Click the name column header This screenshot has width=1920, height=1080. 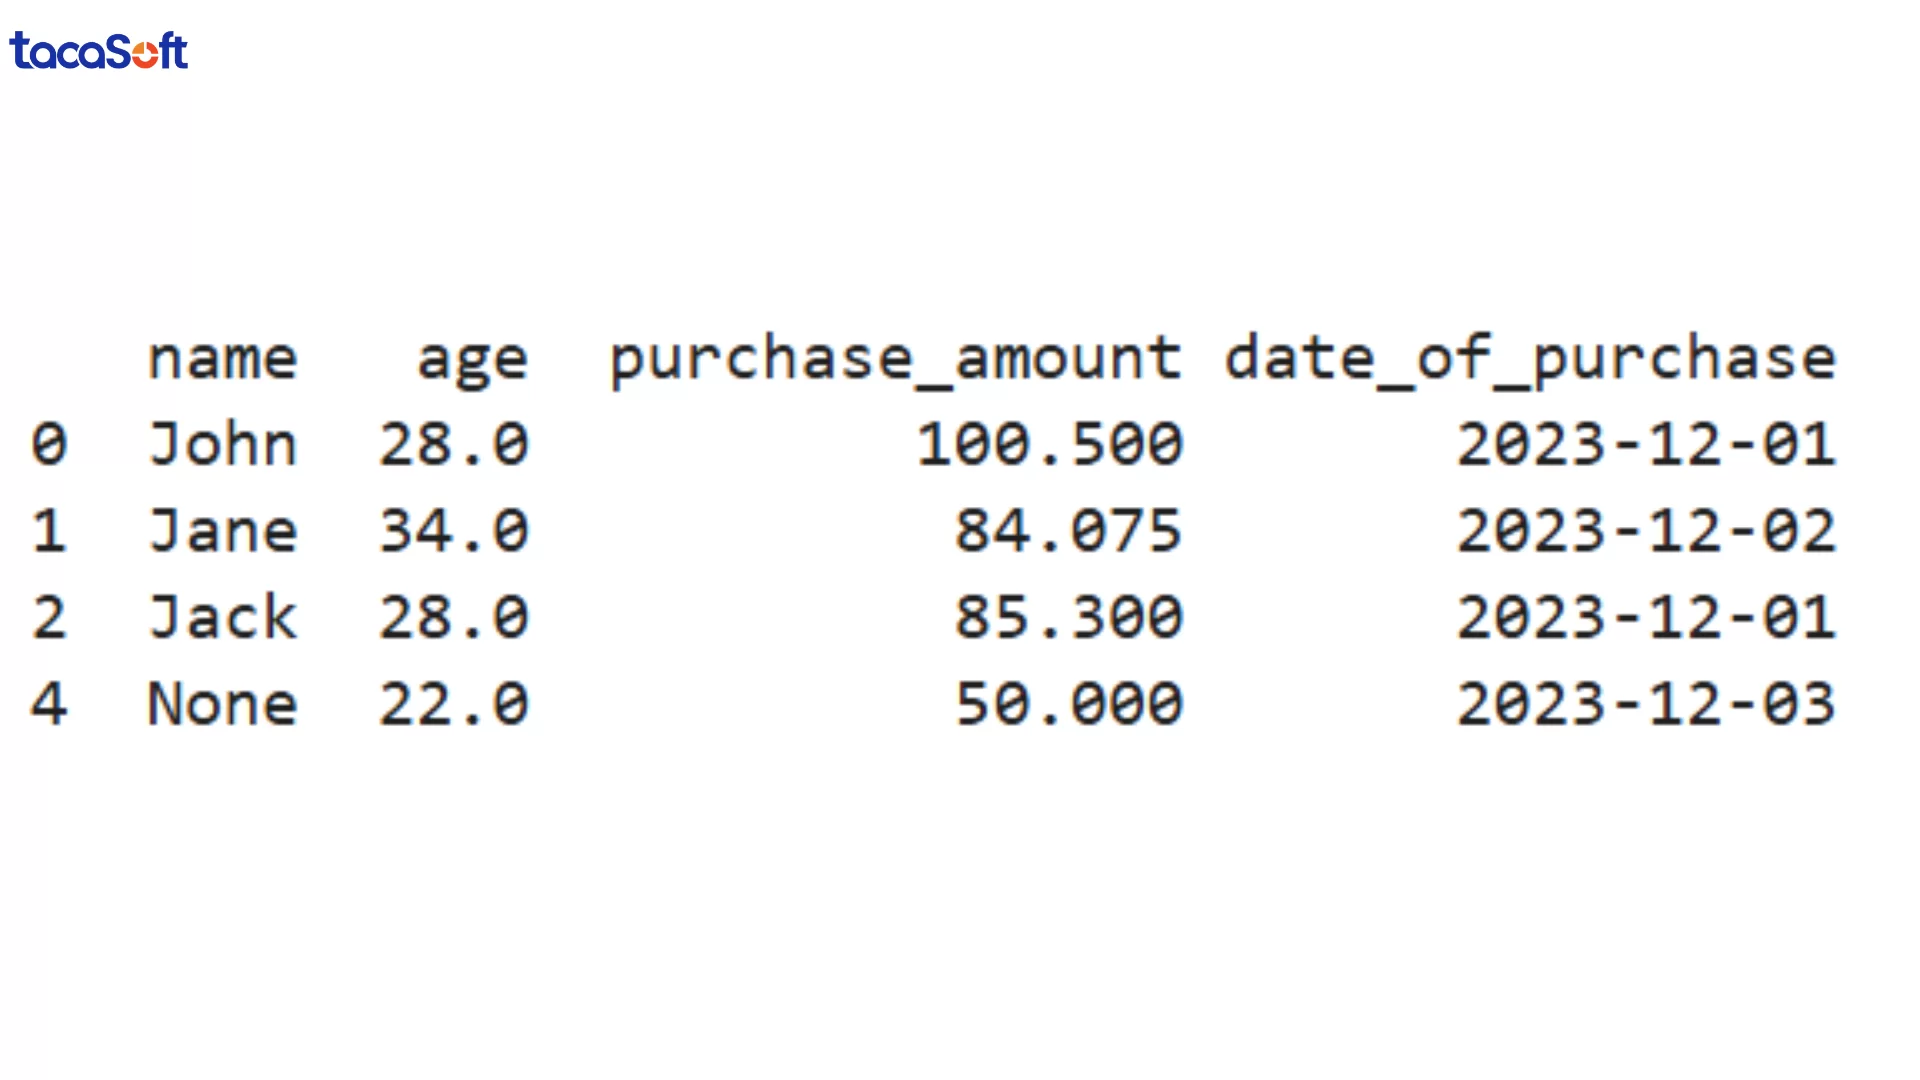222,358
